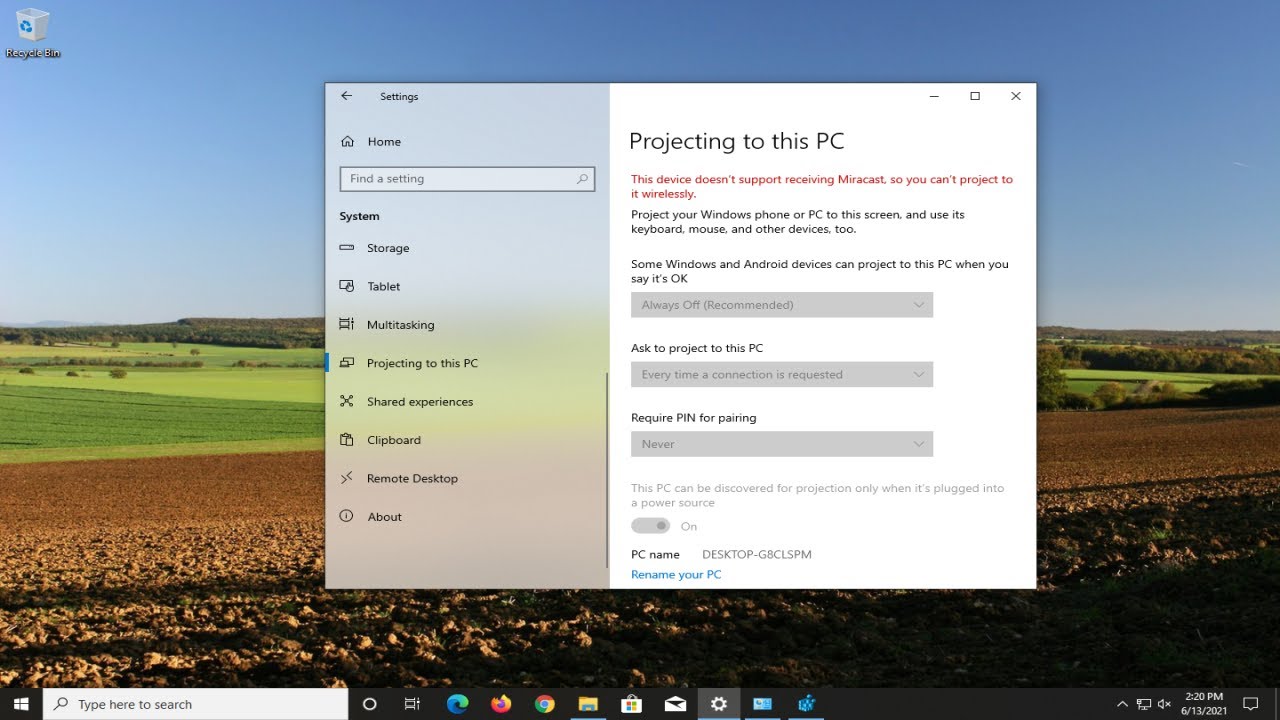Launch Google Chrome from taskbar
Image resolution: width=1280 pixels, height=720 pixels.
pyautogui.click(x=544, y=704)
